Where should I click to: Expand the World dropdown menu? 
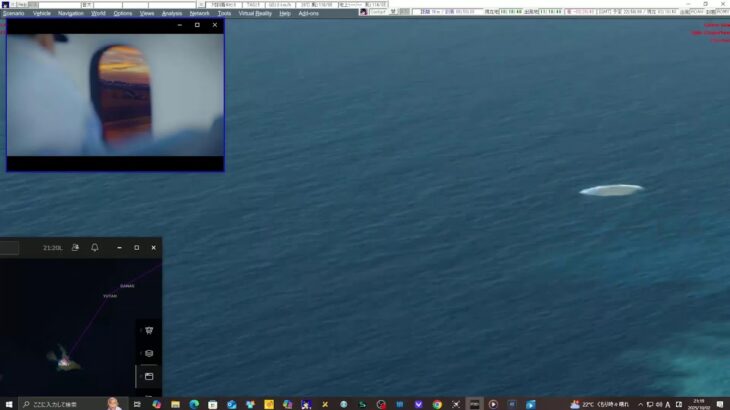98,13
